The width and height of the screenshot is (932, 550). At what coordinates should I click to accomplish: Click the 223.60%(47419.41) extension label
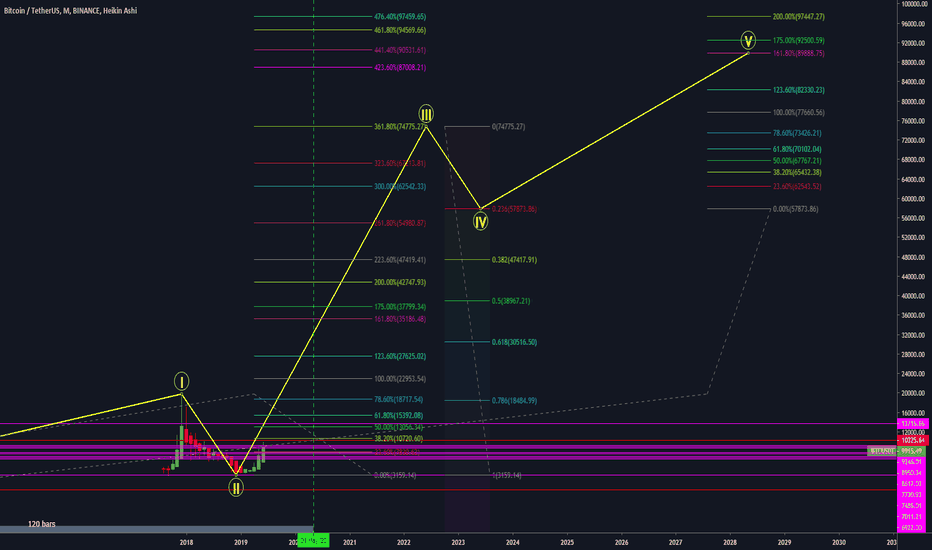tap(400, 260)
